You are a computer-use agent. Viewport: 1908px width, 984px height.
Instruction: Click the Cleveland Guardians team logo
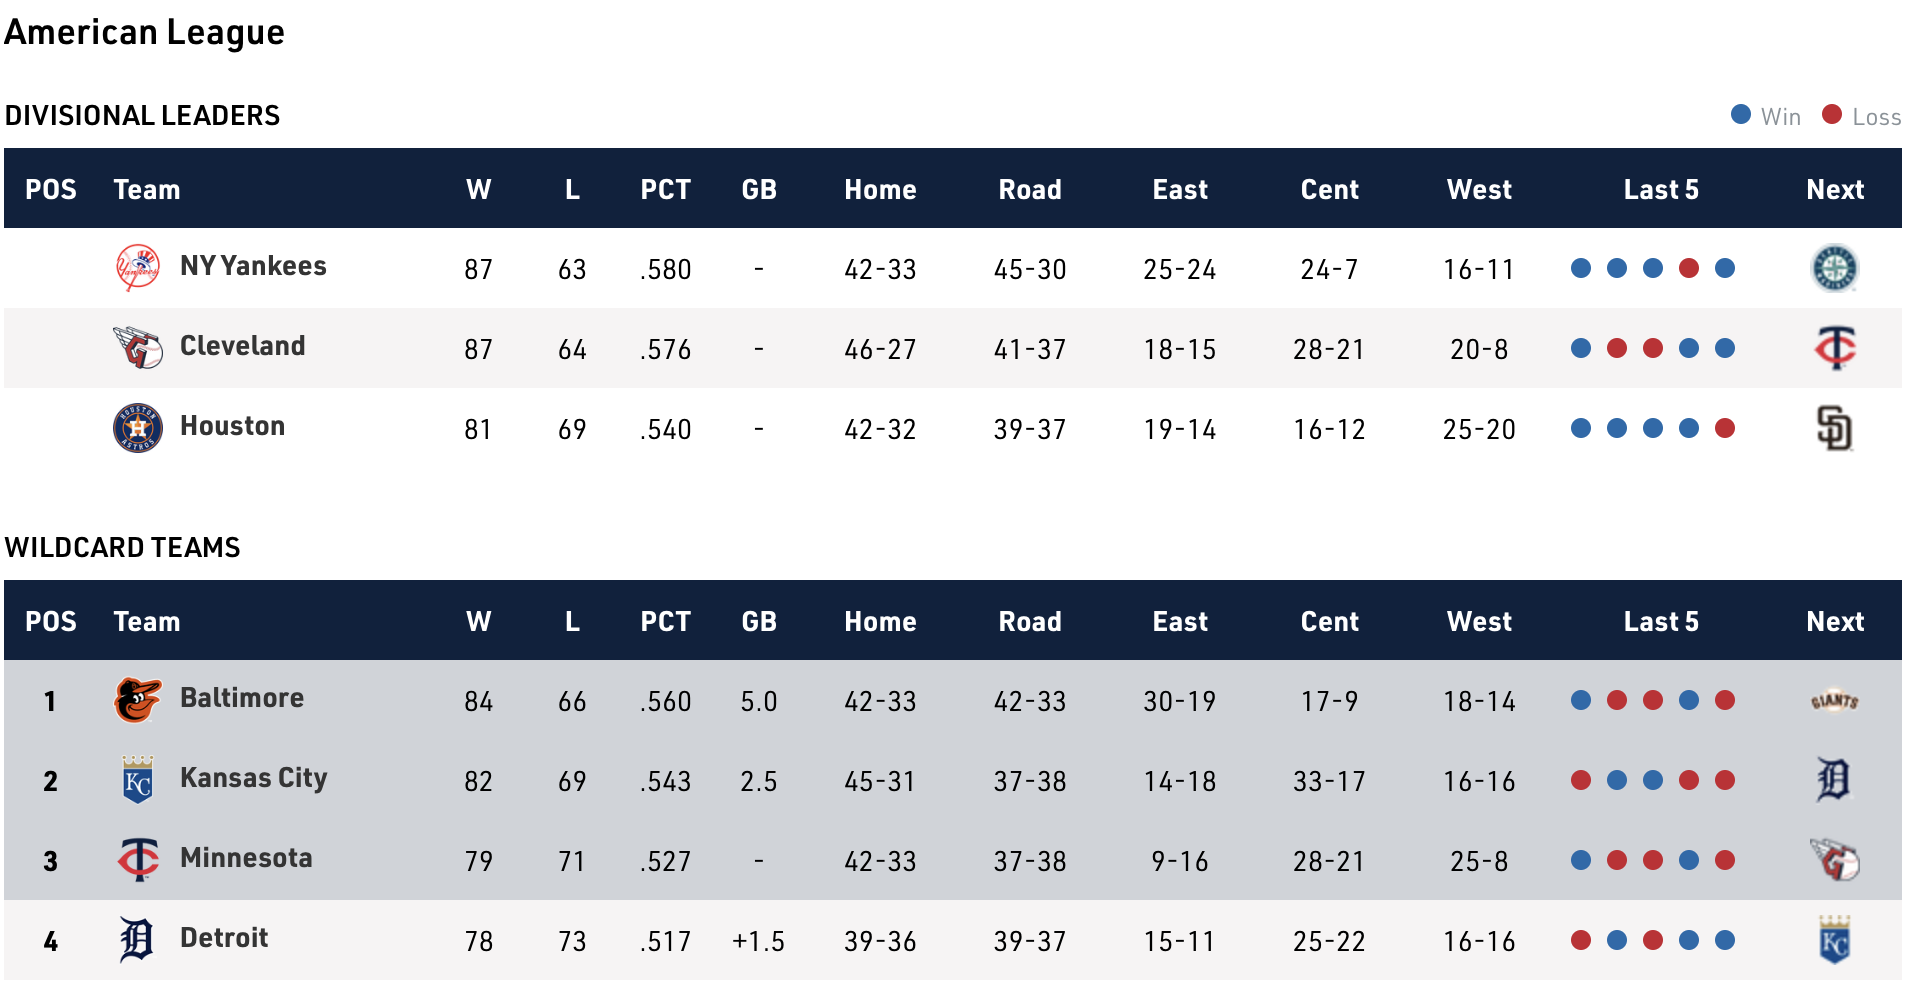(x=138, y=348)
